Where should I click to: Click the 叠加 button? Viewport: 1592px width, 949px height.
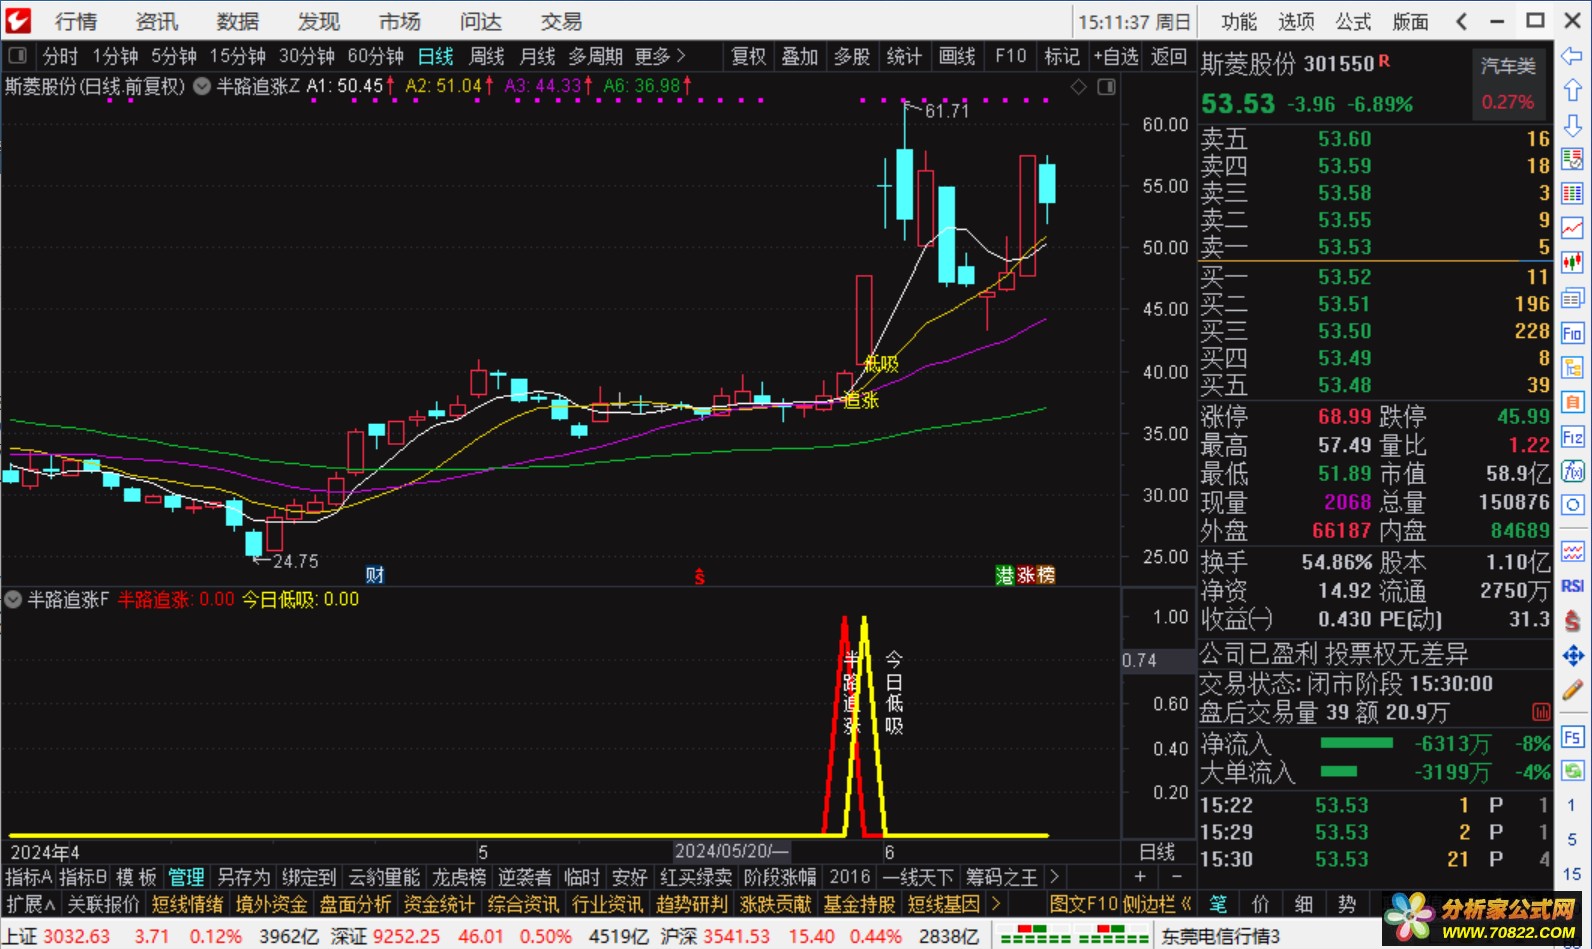coord(800,56)
